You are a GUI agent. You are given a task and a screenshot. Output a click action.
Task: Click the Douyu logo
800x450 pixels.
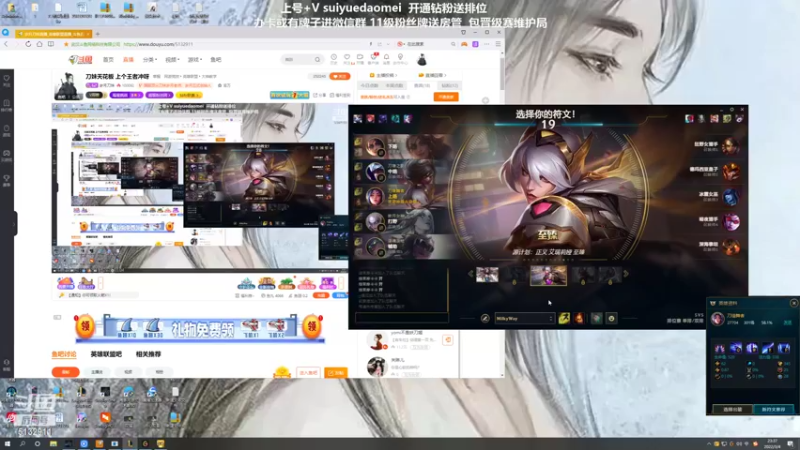(81, 60)
